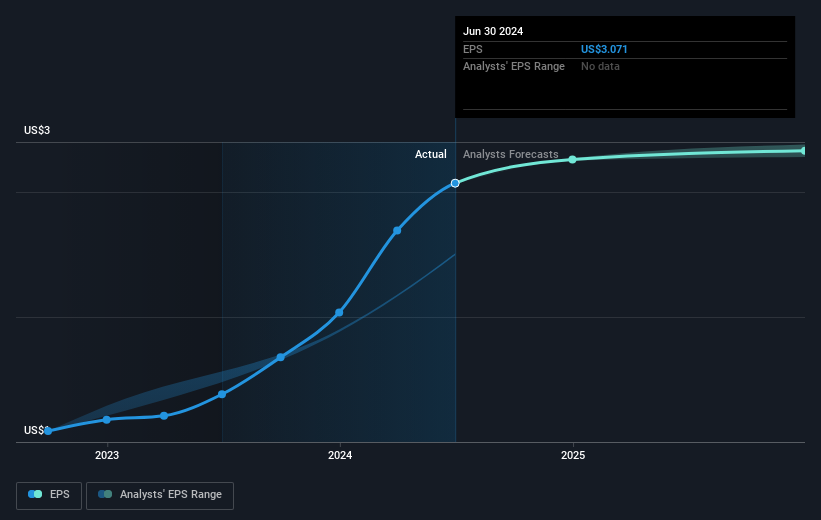Toggle the Analysts' EPS Range legend

[160, 495]
